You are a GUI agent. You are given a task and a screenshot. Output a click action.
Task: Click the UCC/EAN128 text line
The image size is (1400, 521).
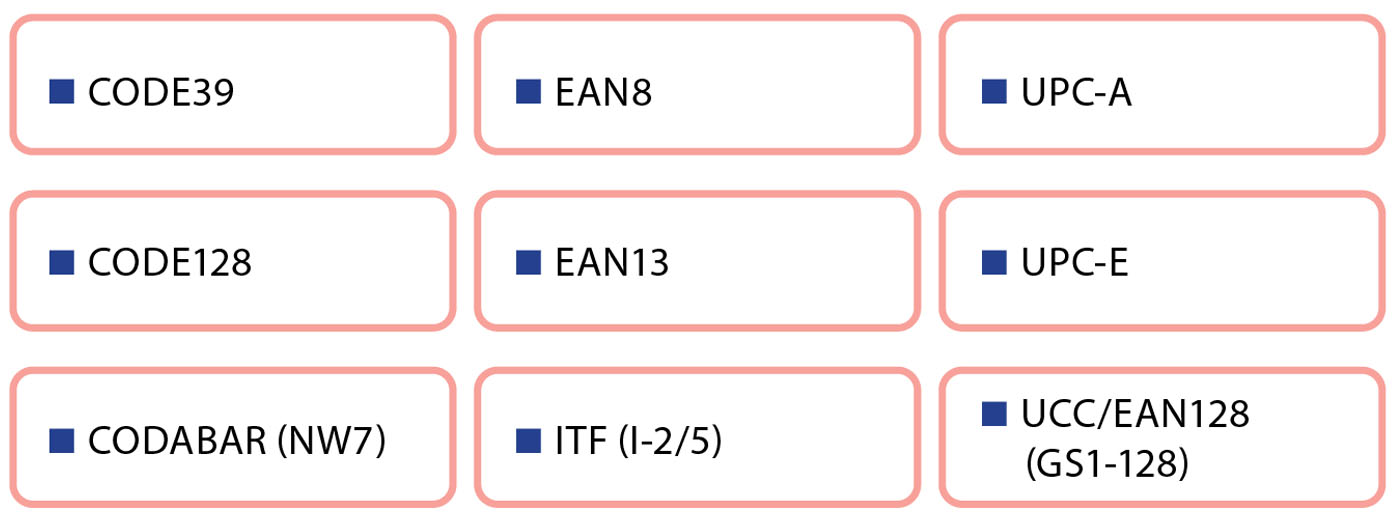[x=1136, y=413]
